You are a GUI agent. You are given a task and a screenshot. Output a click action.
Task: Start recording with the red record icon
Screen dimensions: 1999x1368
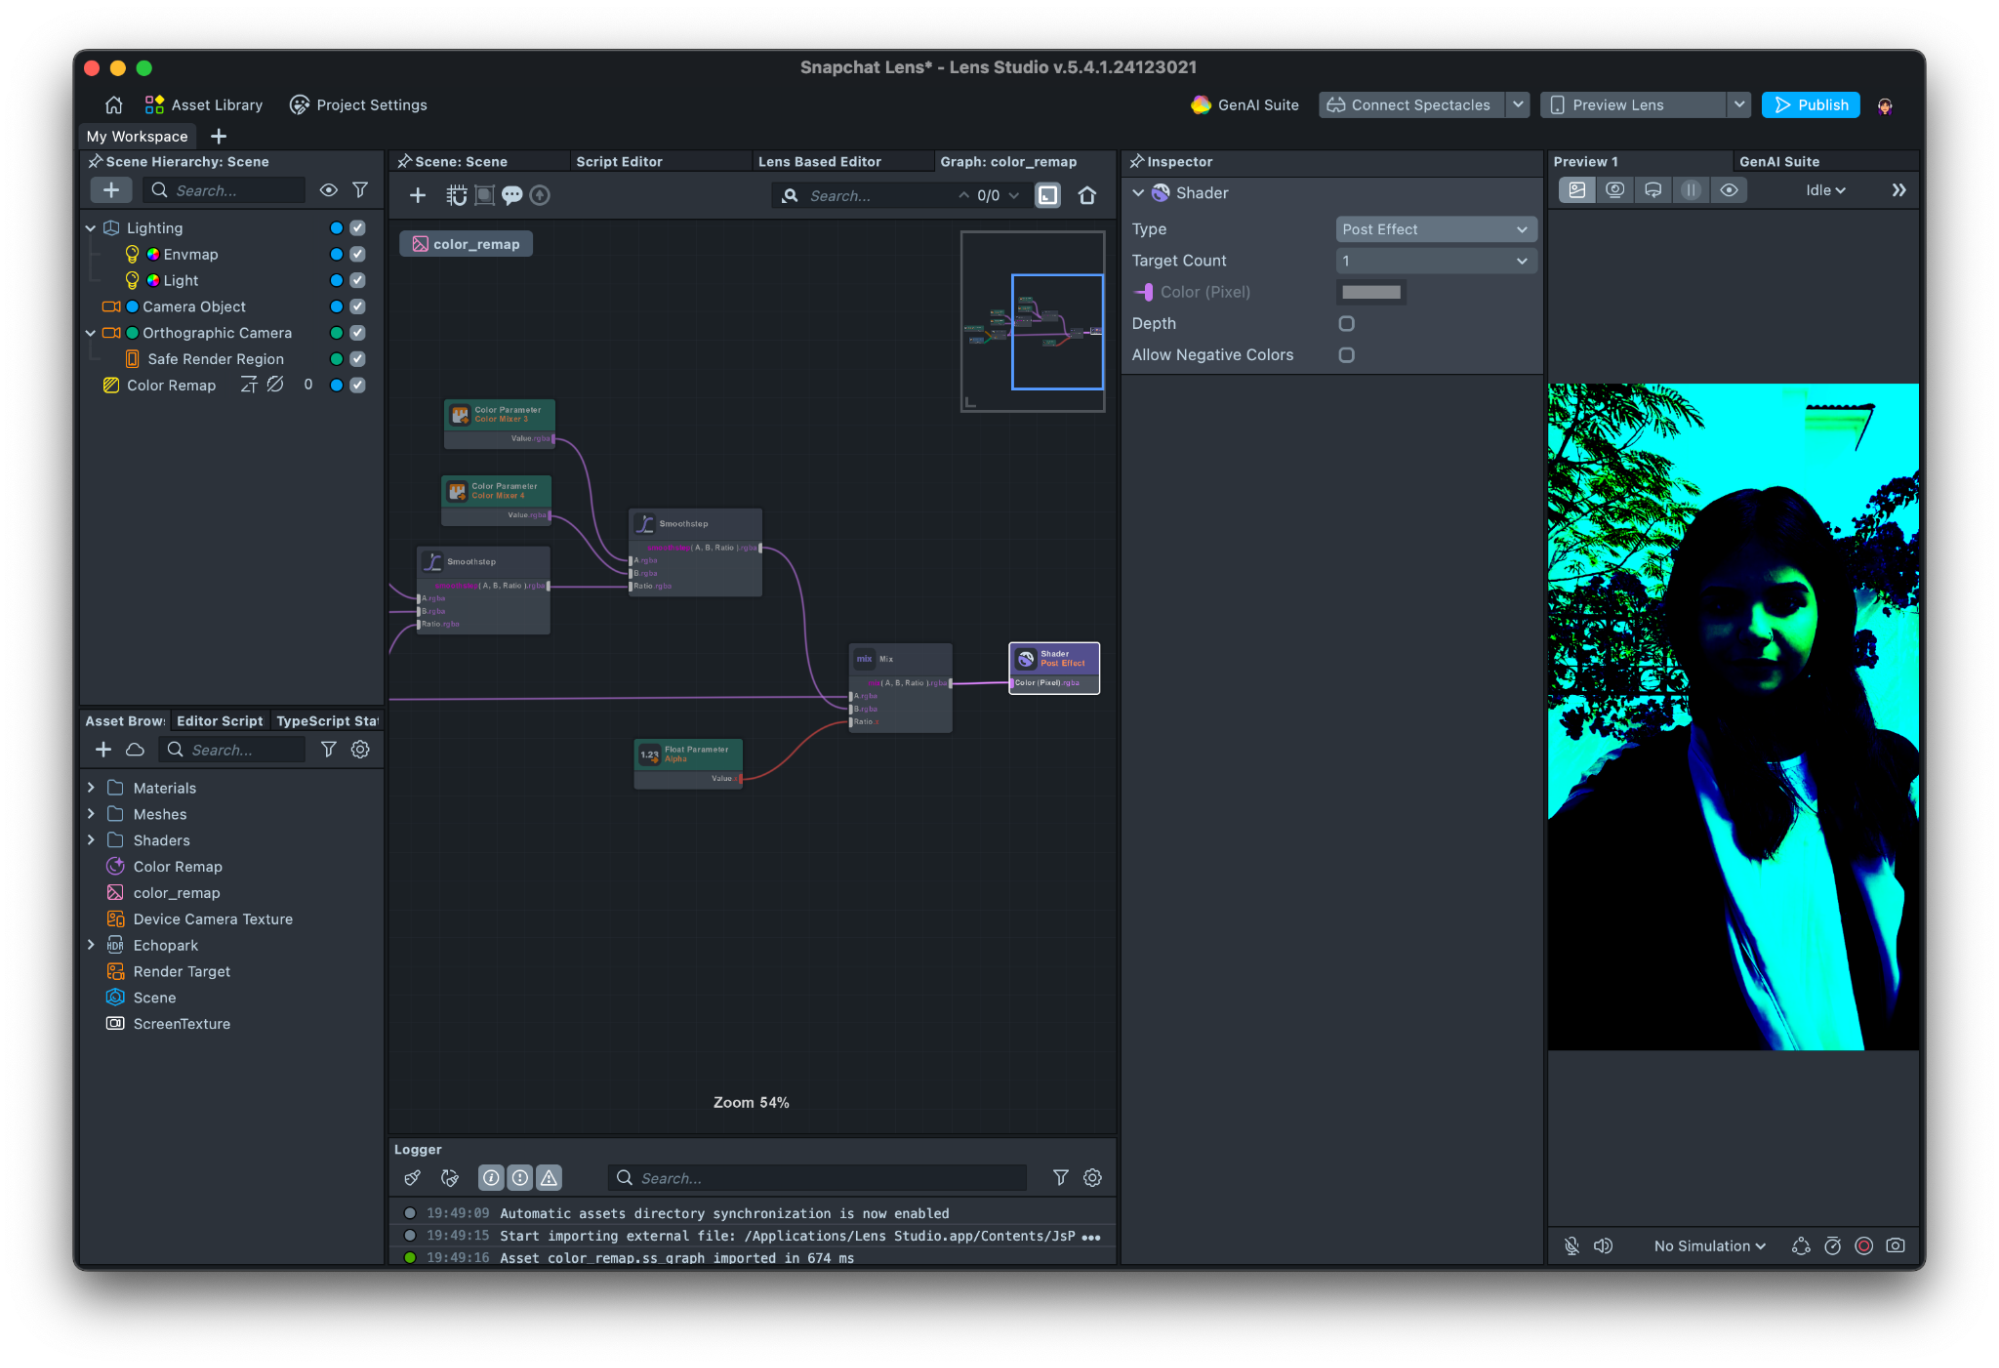(1863, 1245)
